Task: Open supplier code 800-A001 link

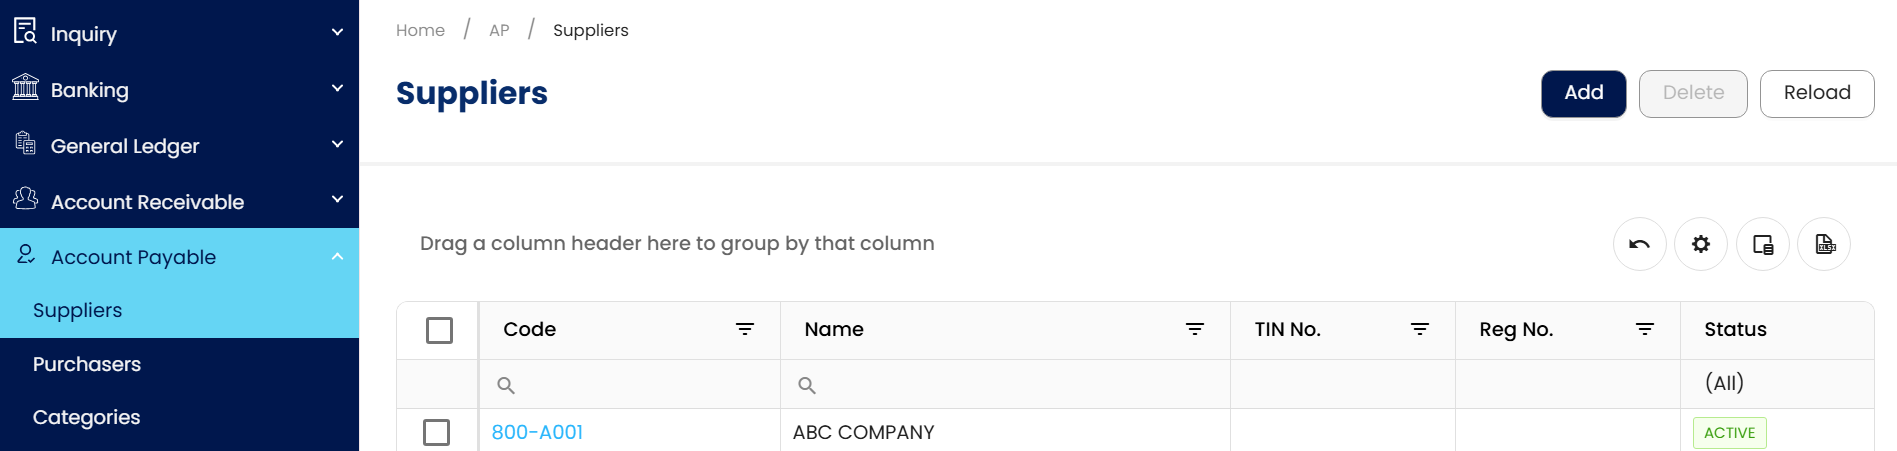Action: (x=537, y=432)
